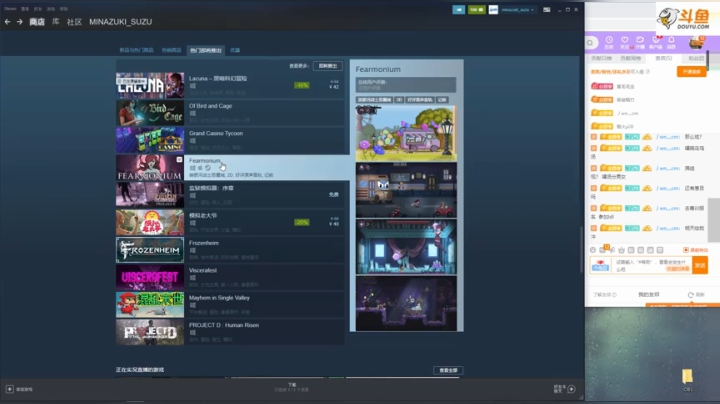
Task: View Fearmonium food truck screenshot preview
Action: [406, 133]
